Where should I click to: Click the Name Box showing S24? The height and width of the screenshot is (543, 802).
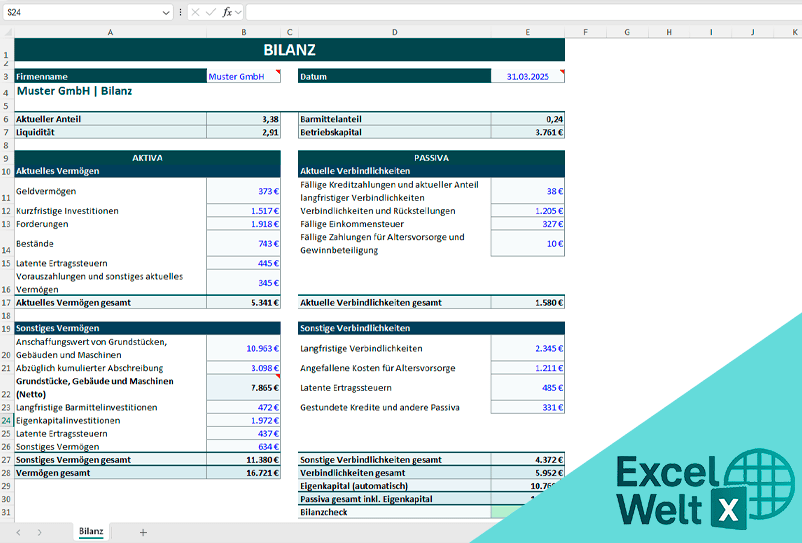80,12
